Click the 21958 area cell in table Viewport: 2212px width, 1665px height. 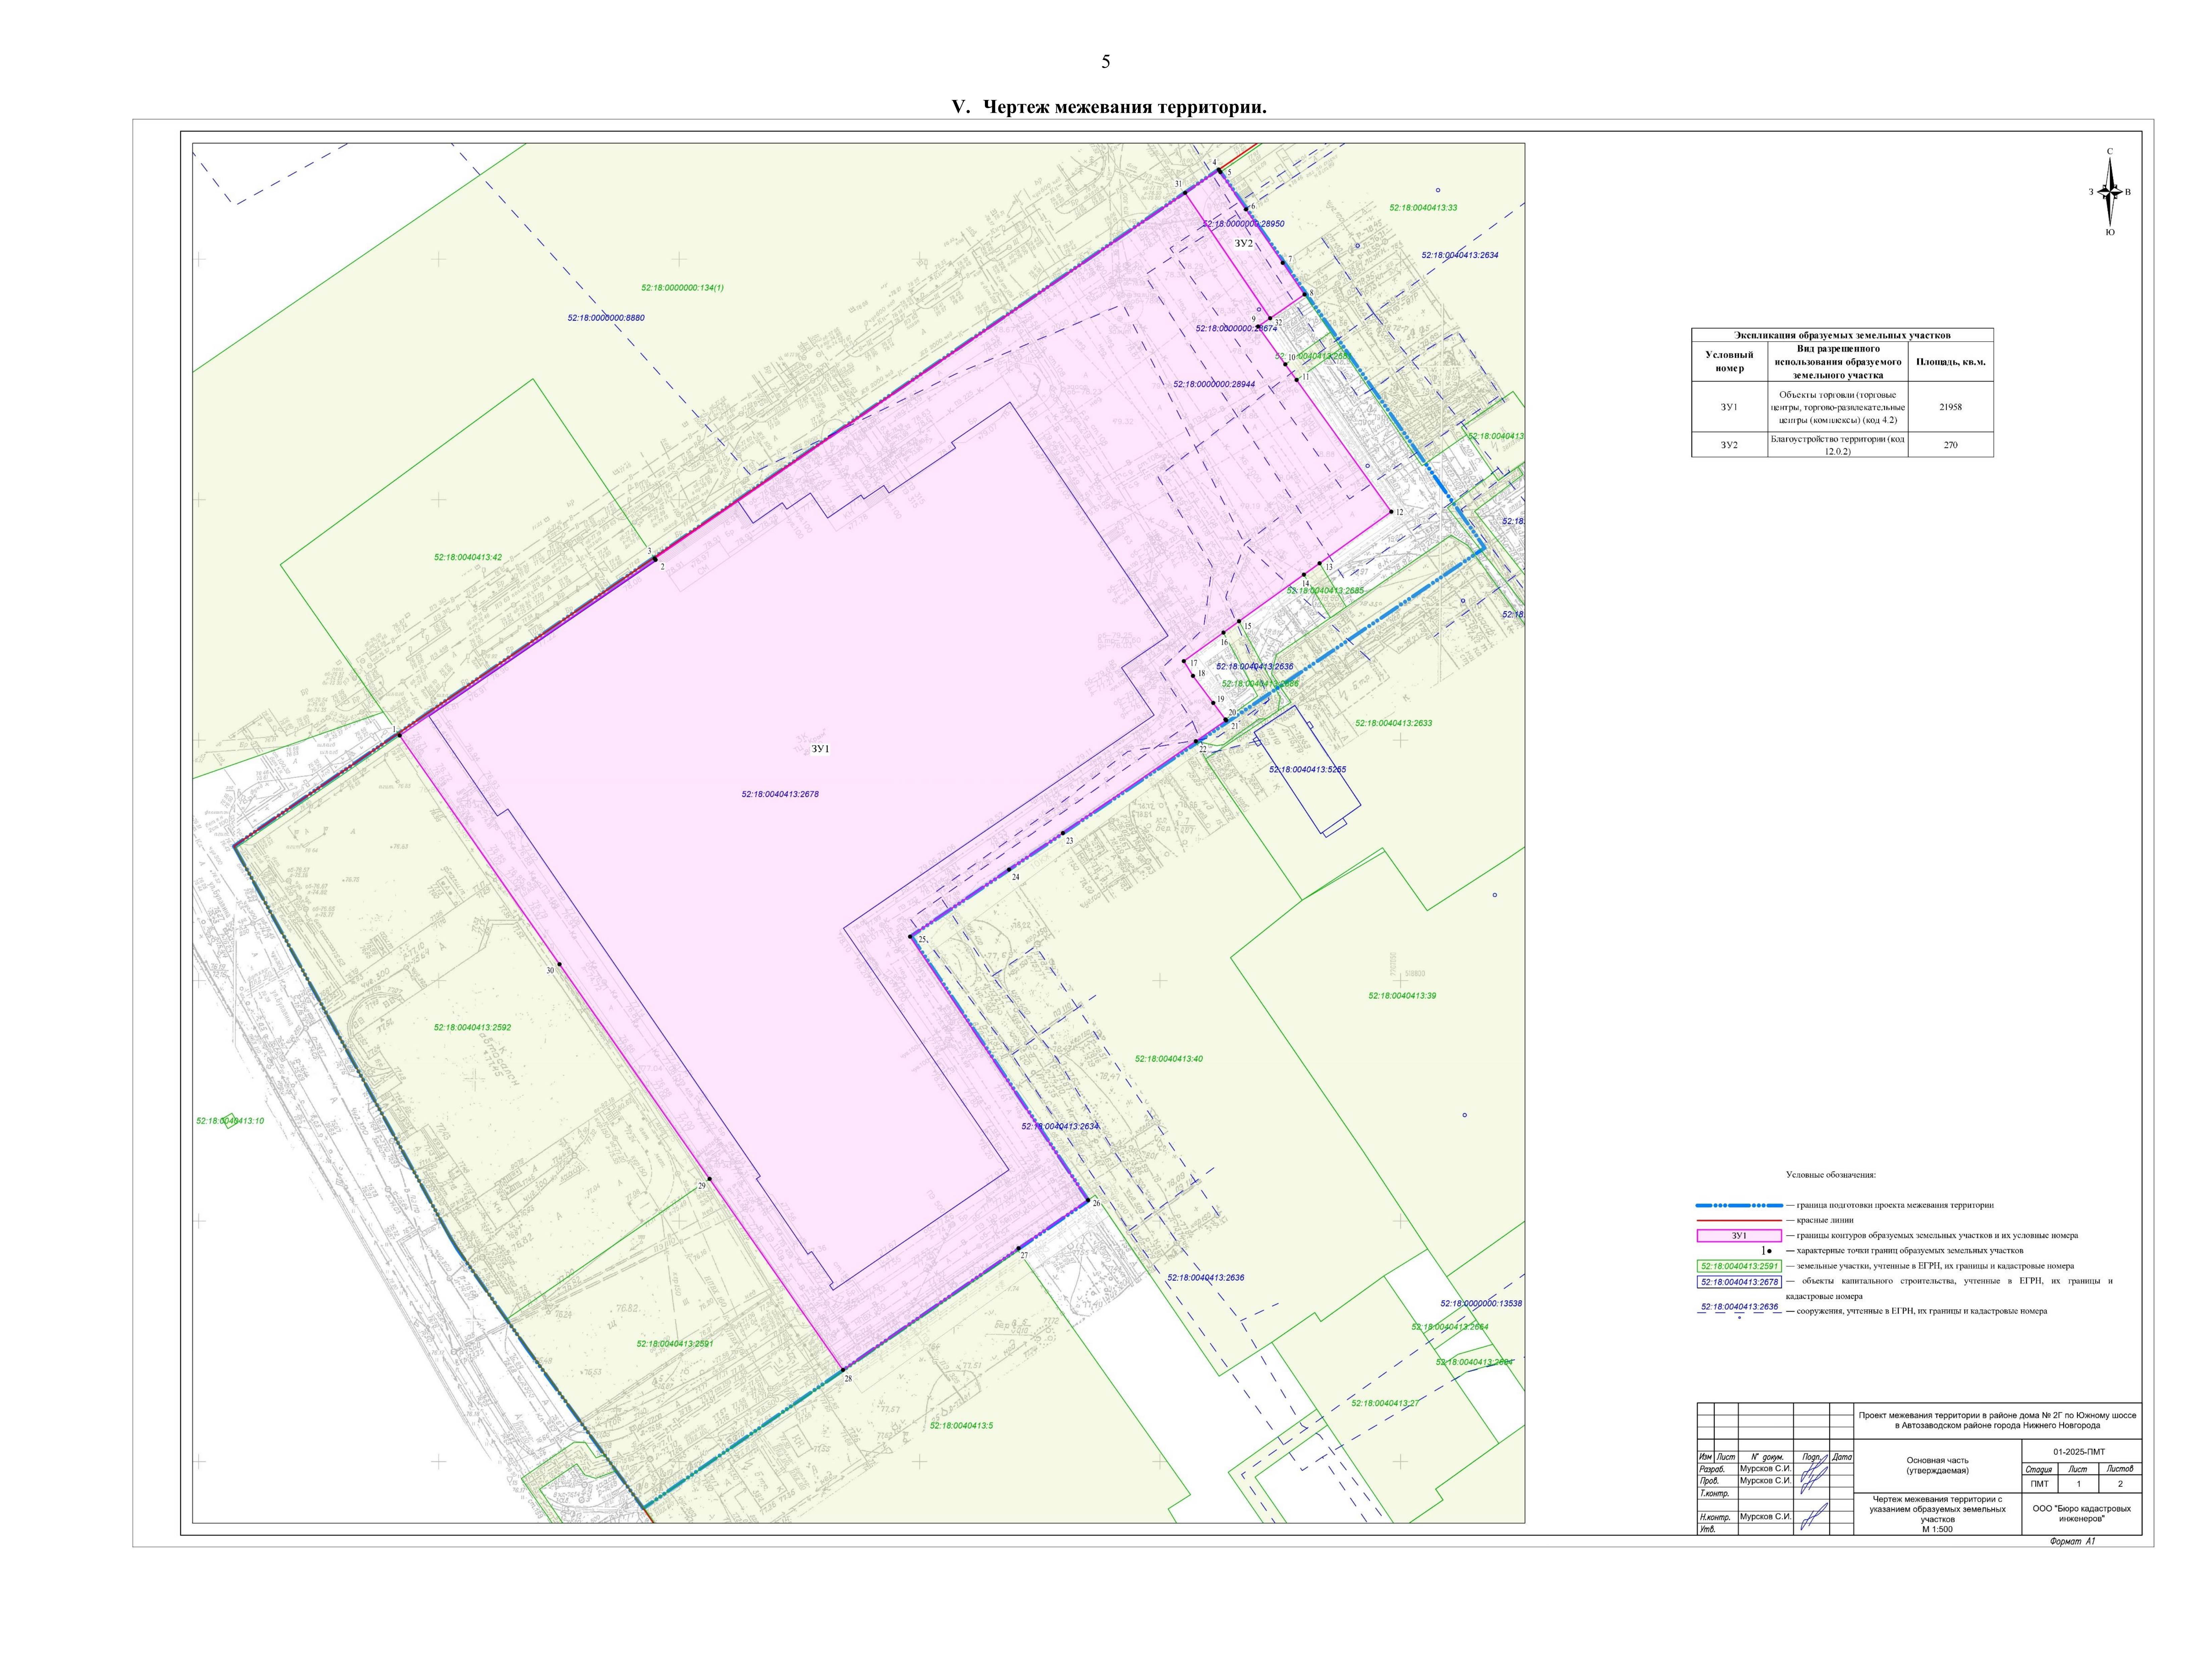point(1950,407)
